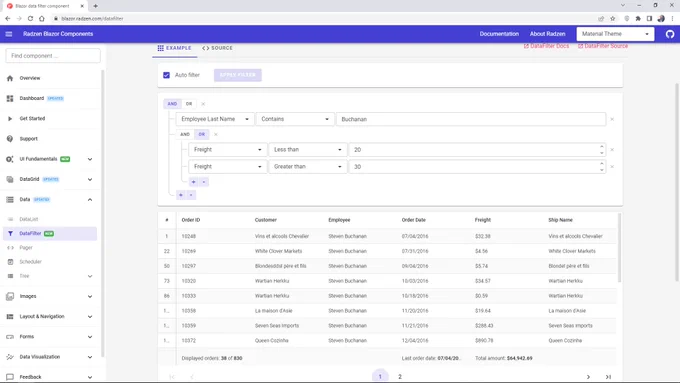
Task: Open the About Radzen link
Action: click(x=547, y=34)
